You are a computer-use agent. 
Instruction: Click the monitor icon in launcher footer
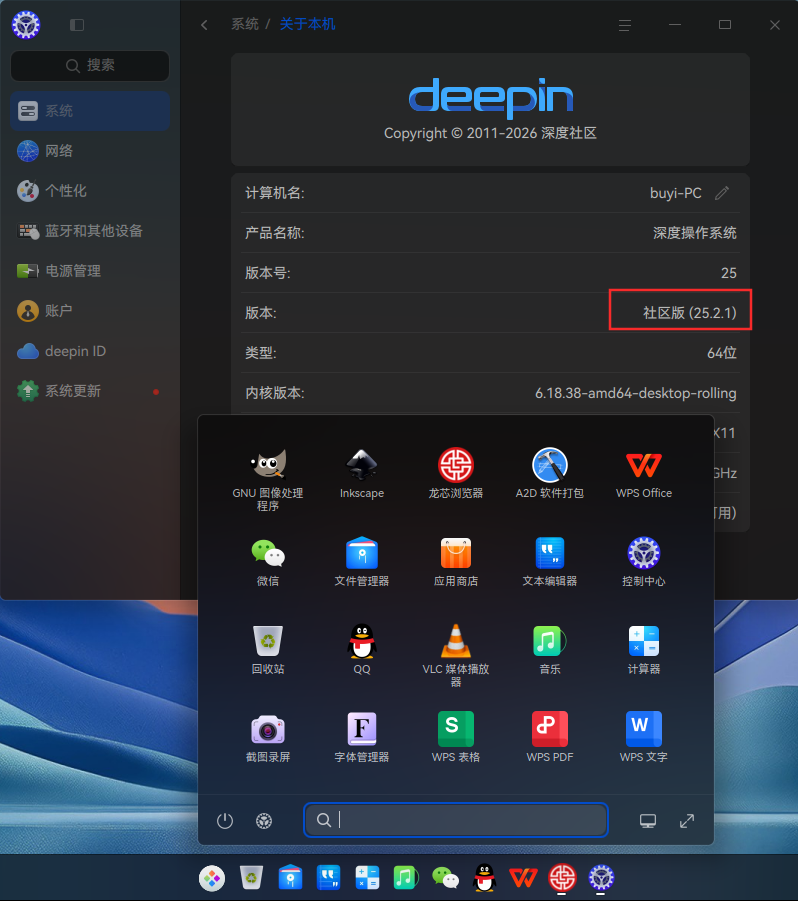click(647, 821)
